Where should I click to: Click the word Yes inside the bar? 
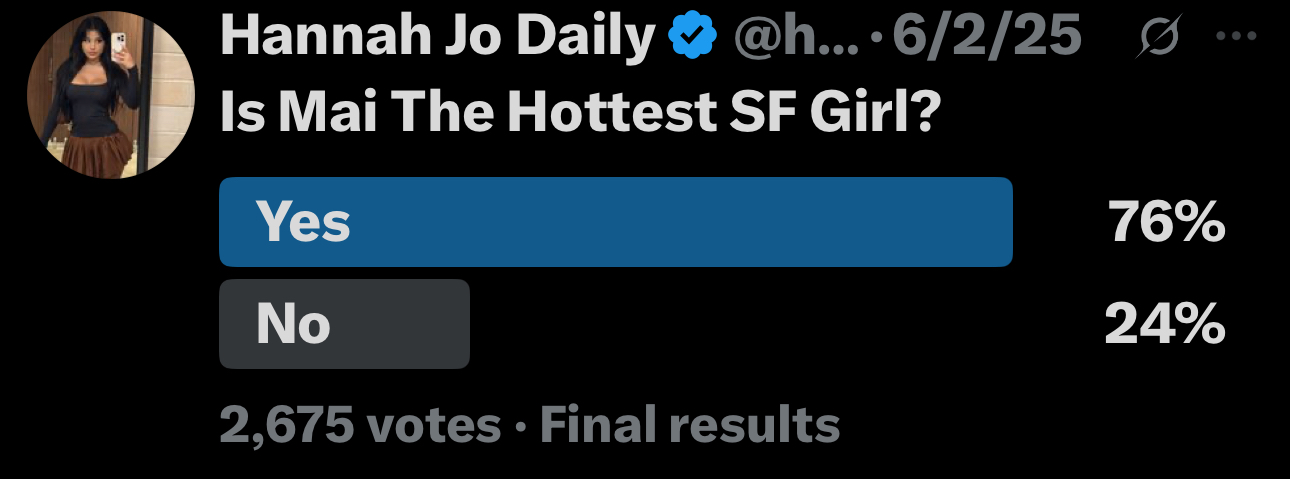[303, 222]
